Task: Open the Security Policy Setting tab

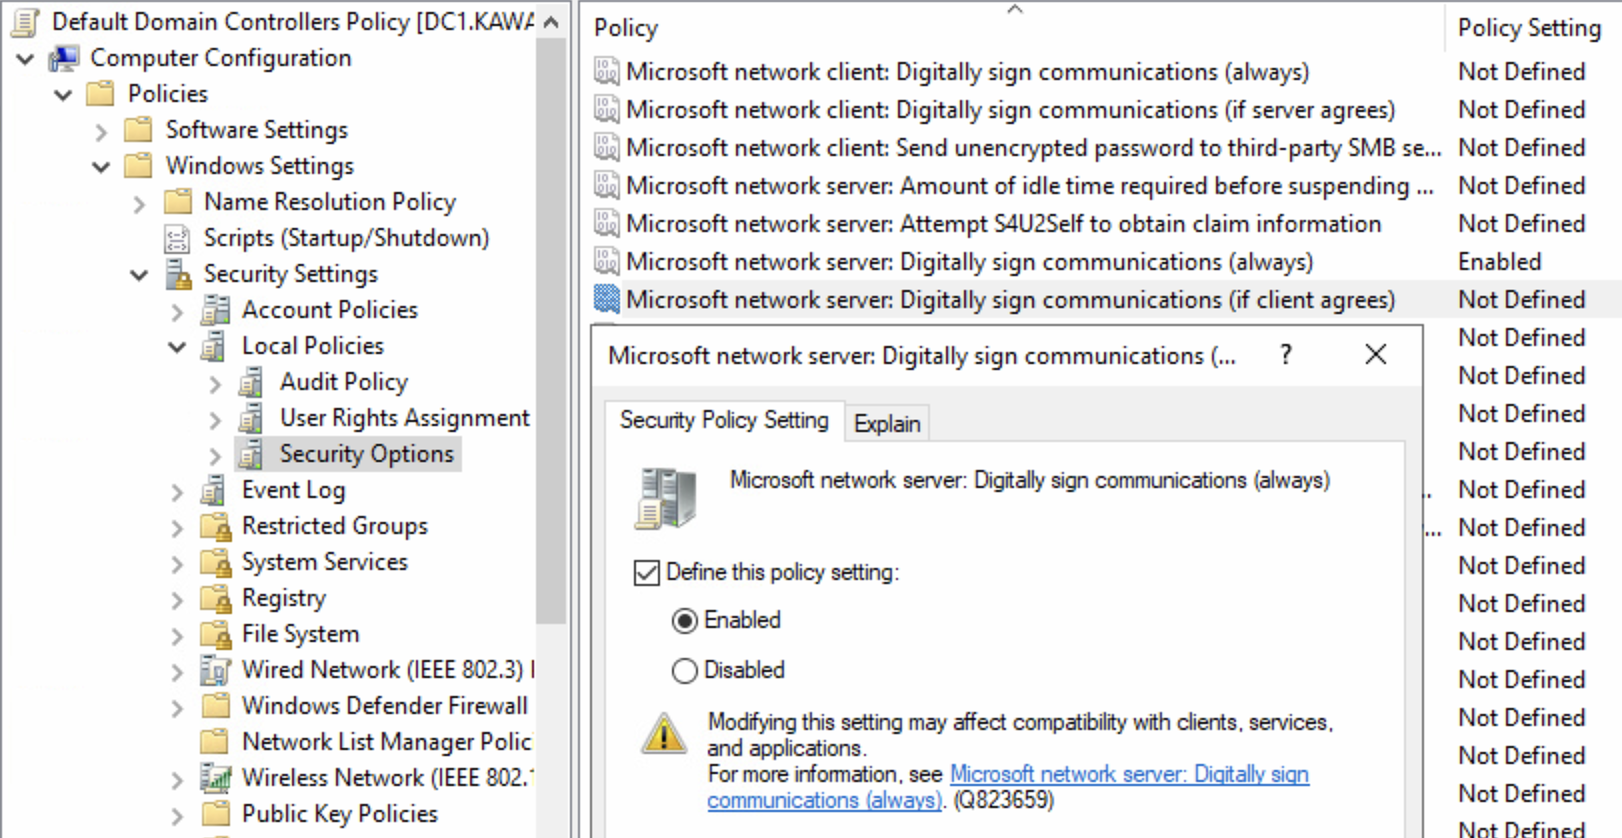Action: 724,420
